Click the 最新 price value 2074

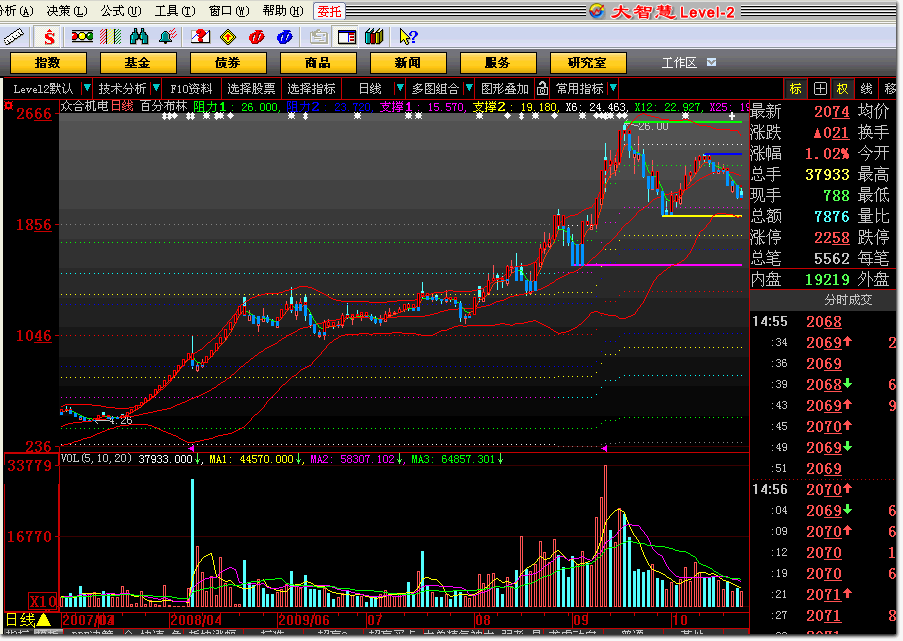coord(832,111)
